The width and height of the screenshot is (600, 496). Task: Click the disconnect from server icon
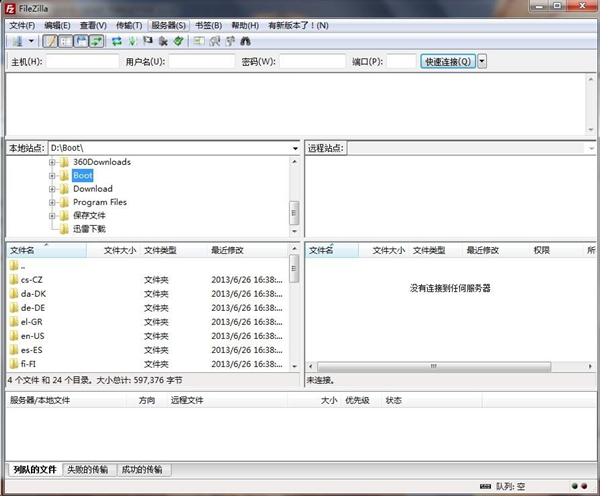pyautogui.click(x=163, y=41)
